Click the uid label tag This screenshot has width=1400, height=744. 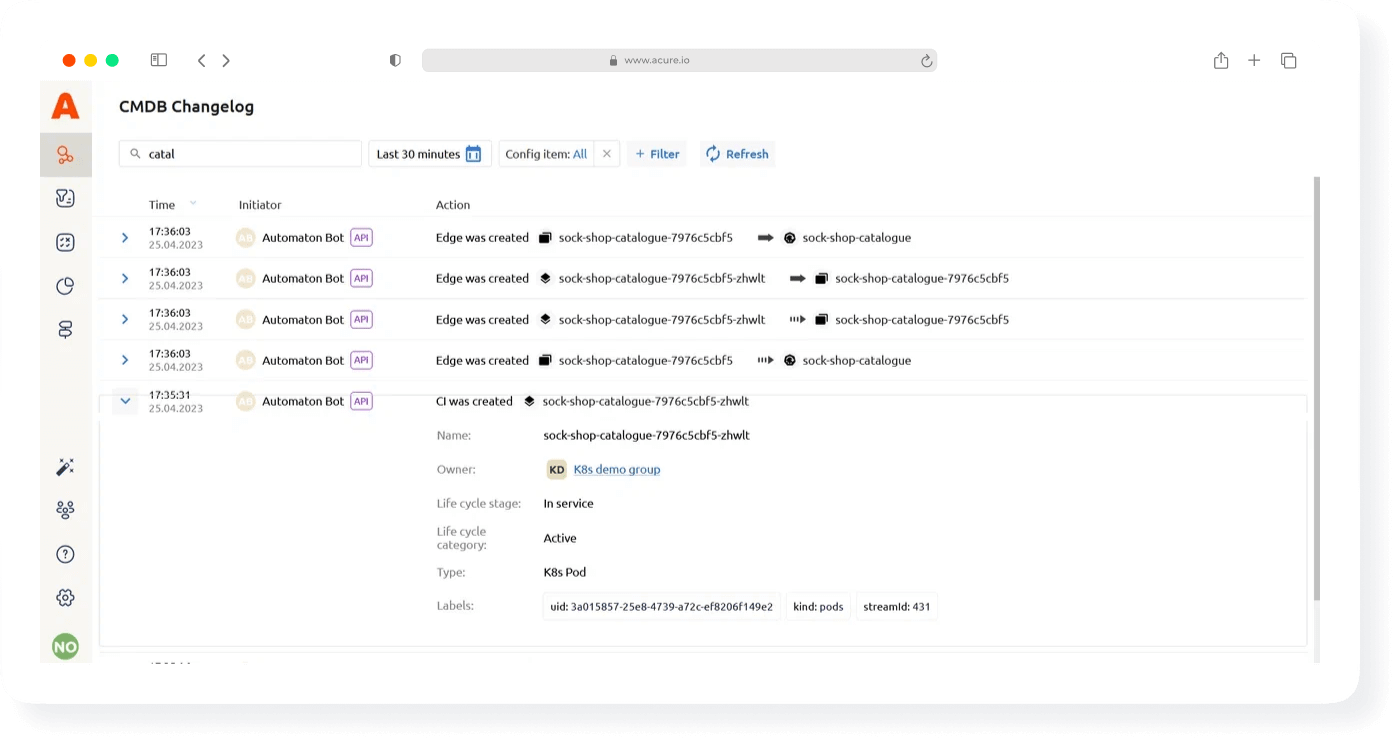point(661,607)
